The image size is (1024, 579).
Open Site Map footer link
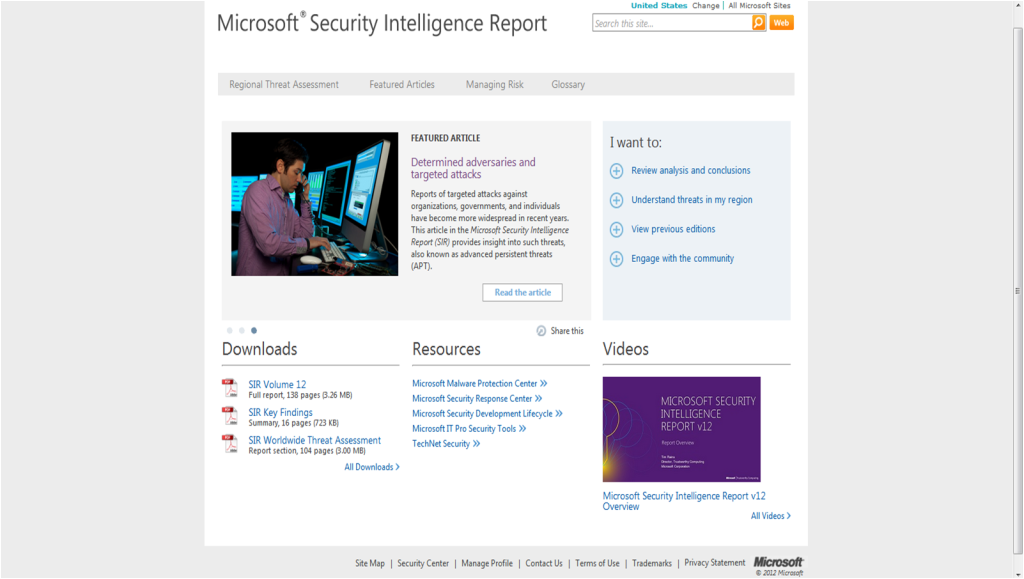pos(370,563)
